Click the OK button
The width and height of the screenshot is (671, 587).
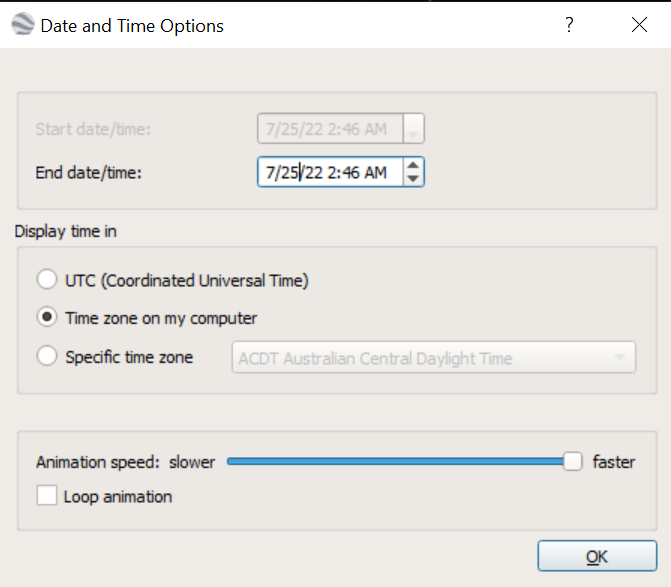[x=597, y=556]
